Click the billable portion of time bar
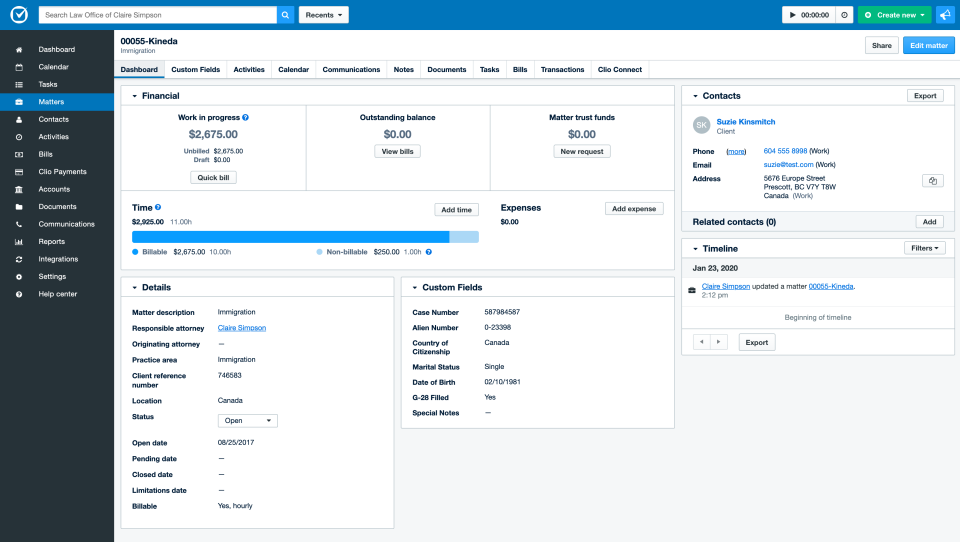This screenshot has width=960, height=542. tap(291, 237)
